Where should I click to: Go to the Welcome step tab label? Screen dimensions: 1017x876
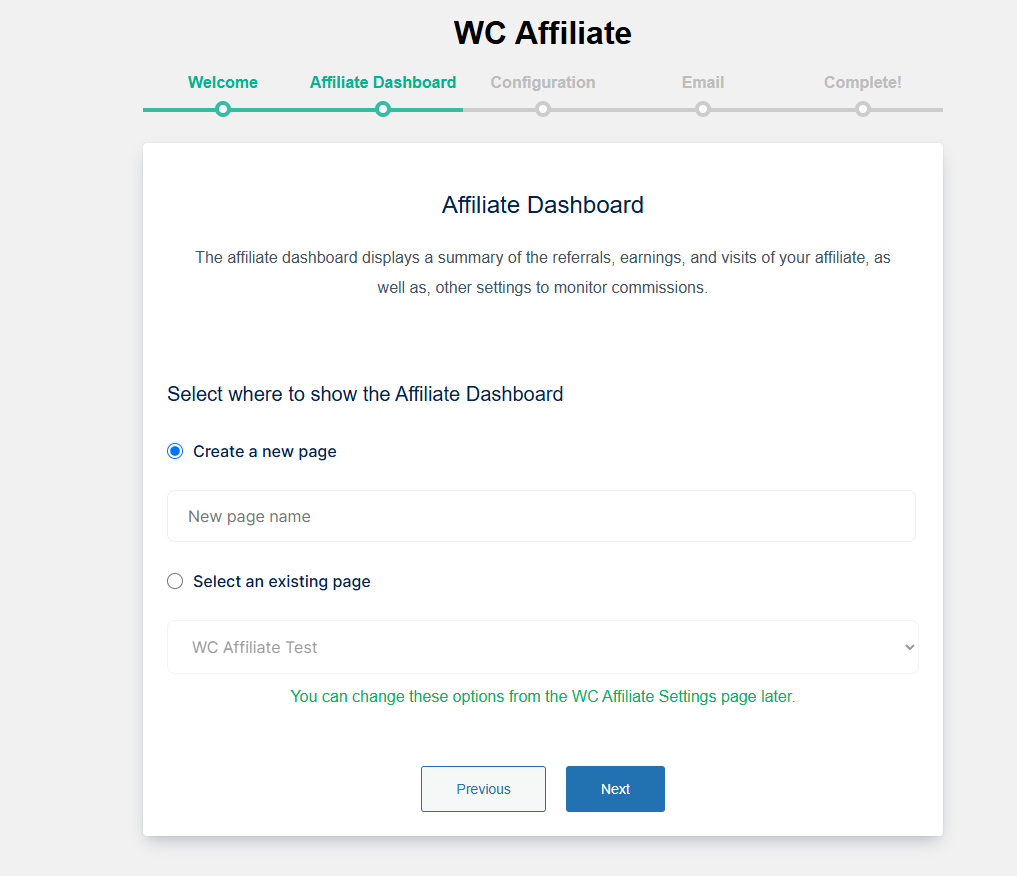[222, 82]
